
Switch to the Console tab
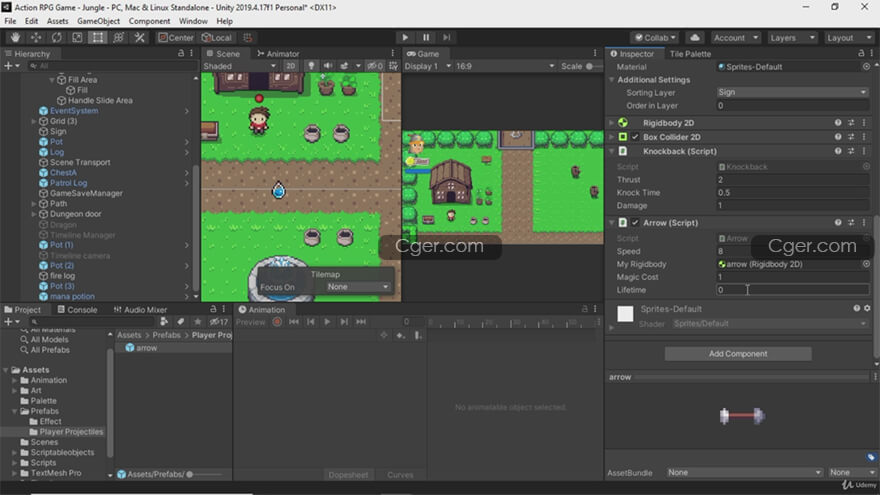pyautogui.click(x=77, y=309)
